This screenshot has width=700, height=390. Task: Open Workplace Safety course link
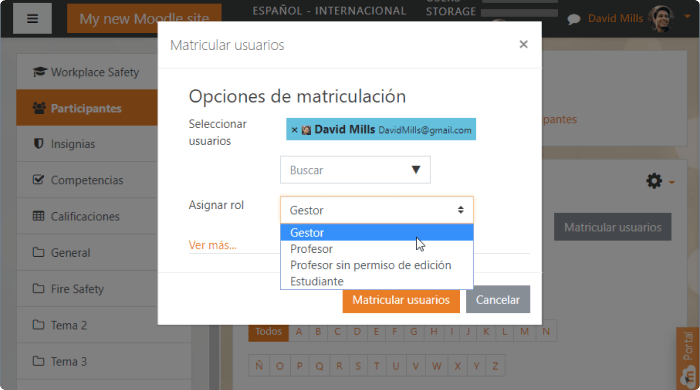(95, 72)
